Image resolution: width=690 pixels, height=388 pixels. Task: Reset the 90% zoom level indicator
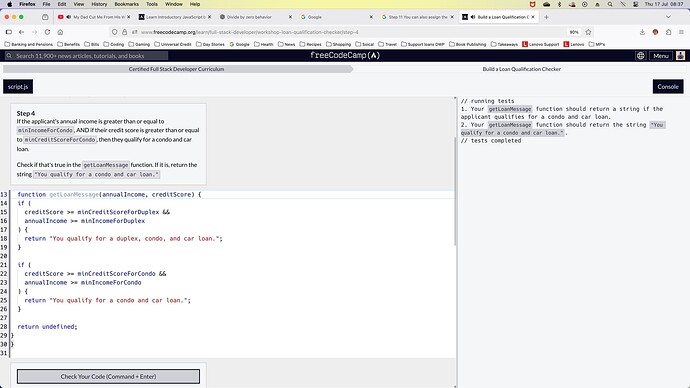(574, 32)
